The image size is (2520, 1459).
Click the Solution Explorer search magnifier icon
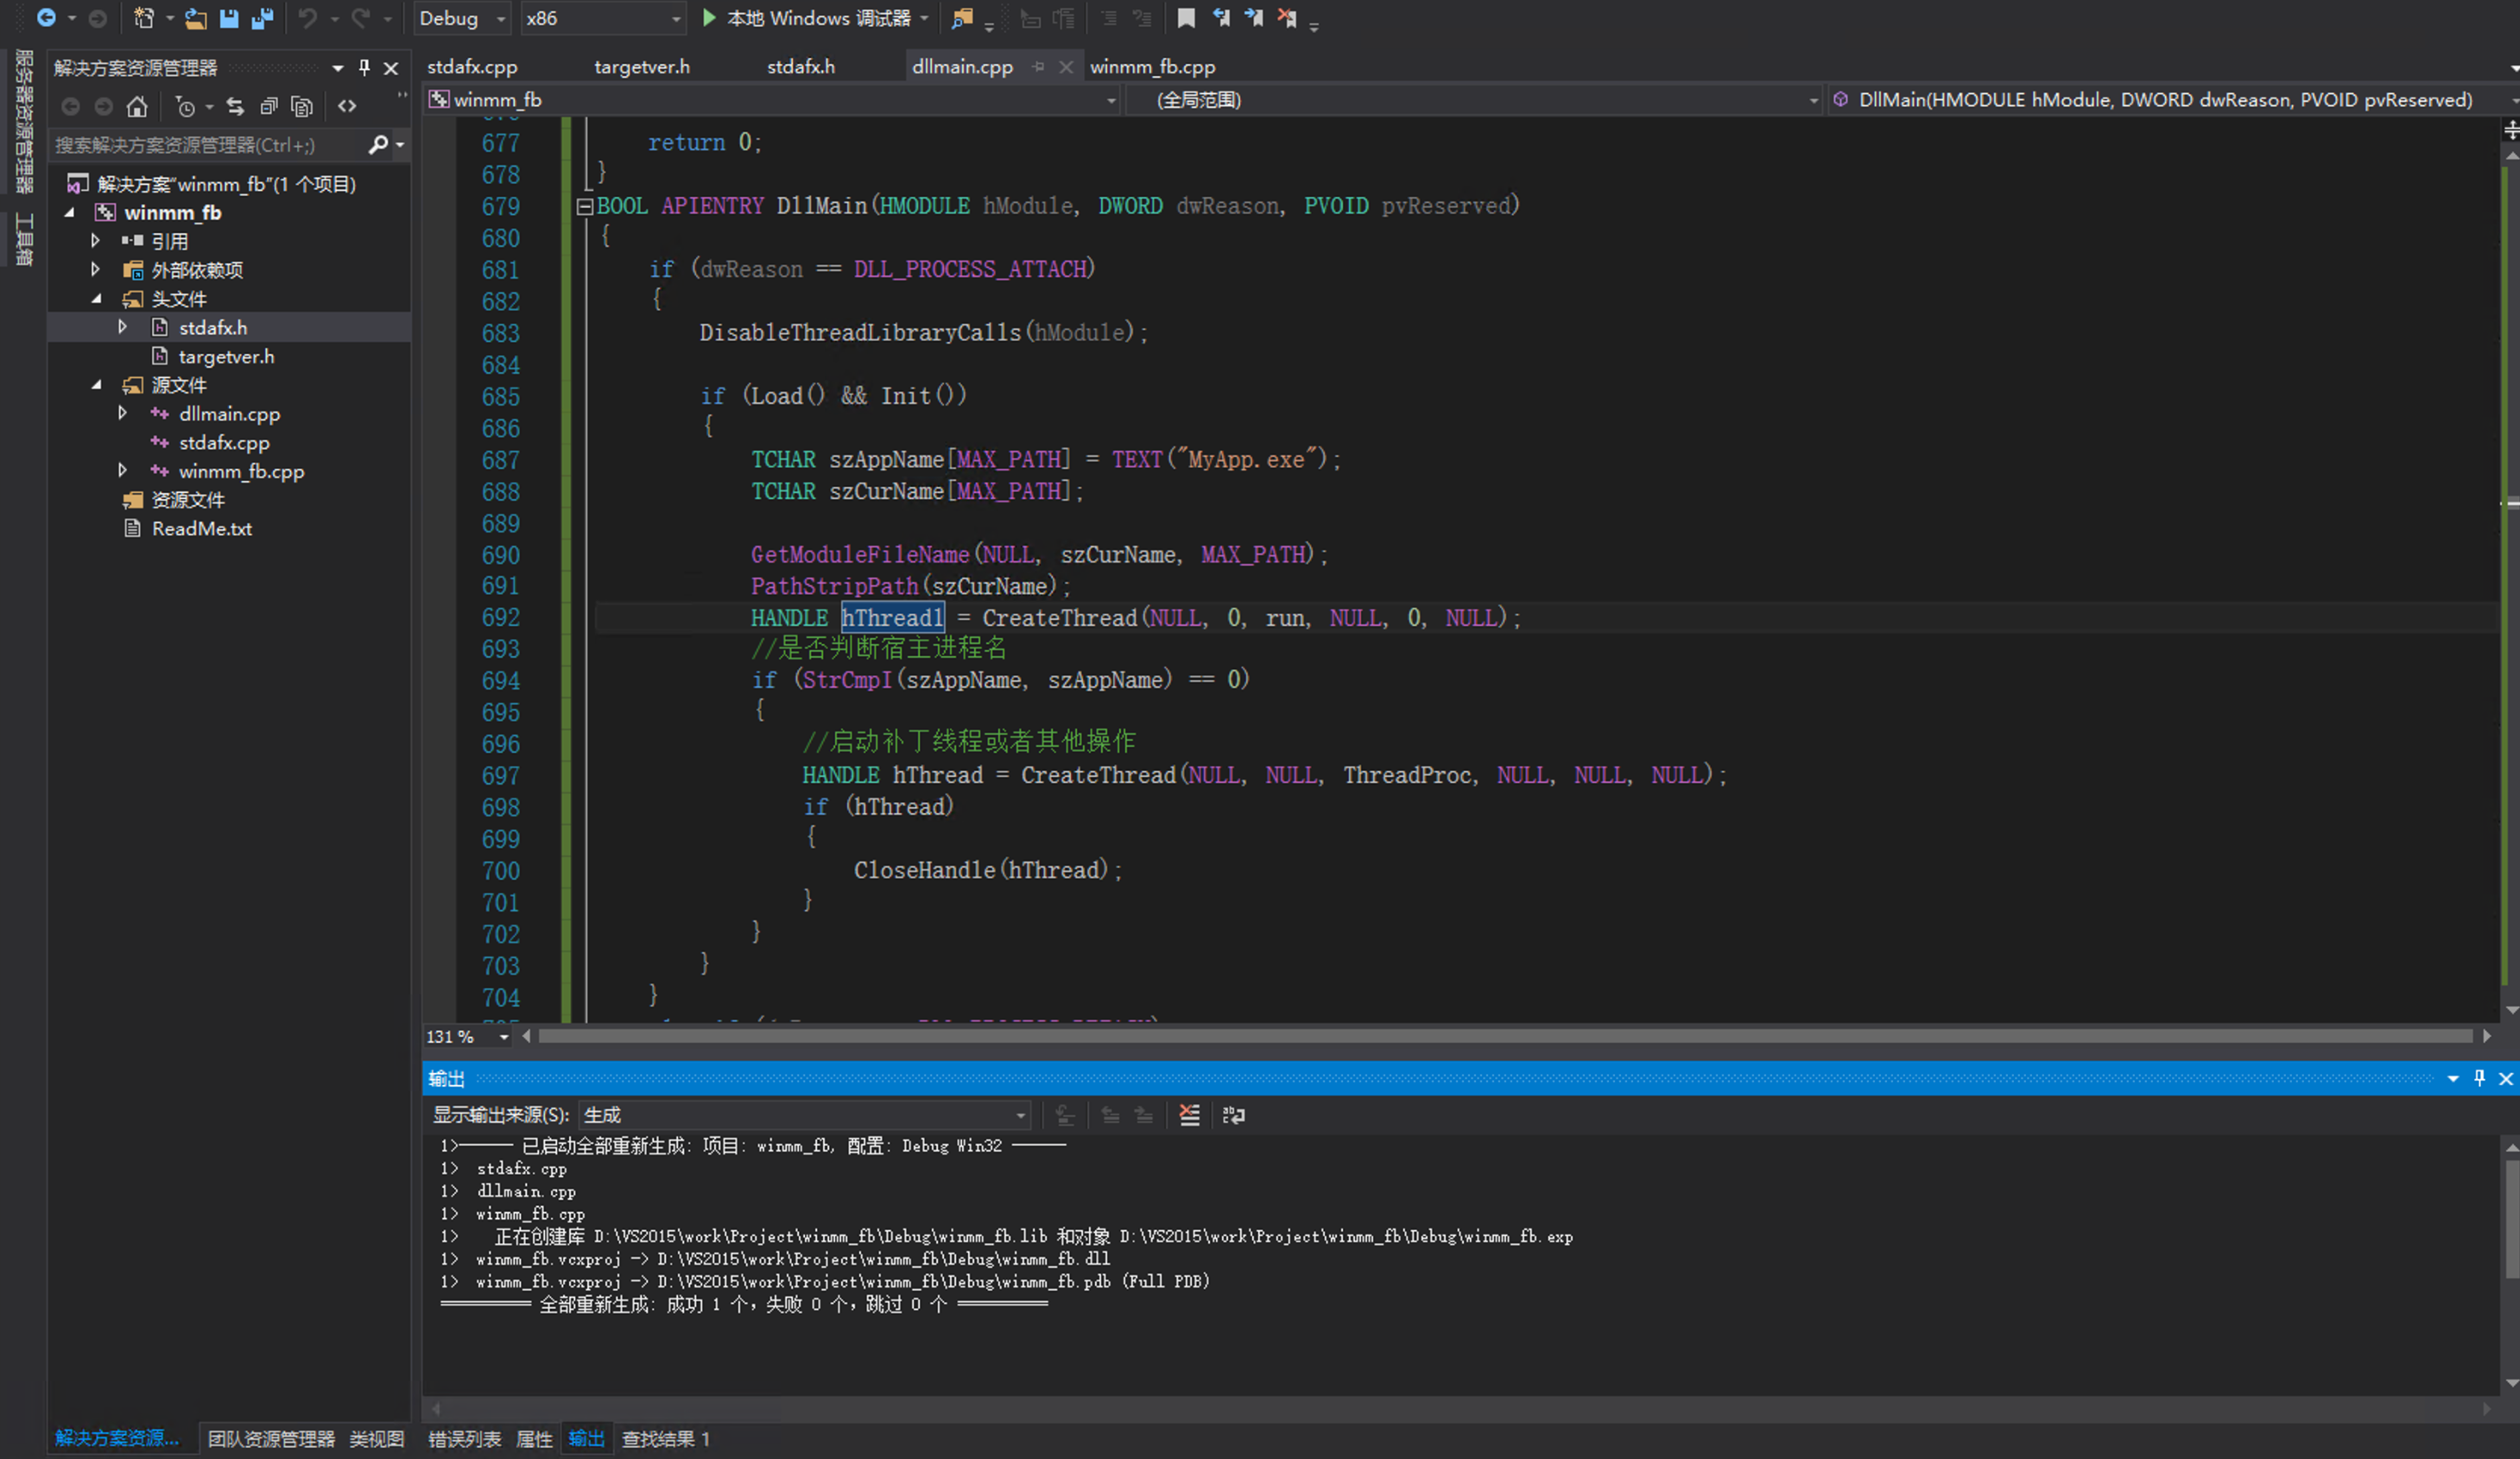point(378,145)
